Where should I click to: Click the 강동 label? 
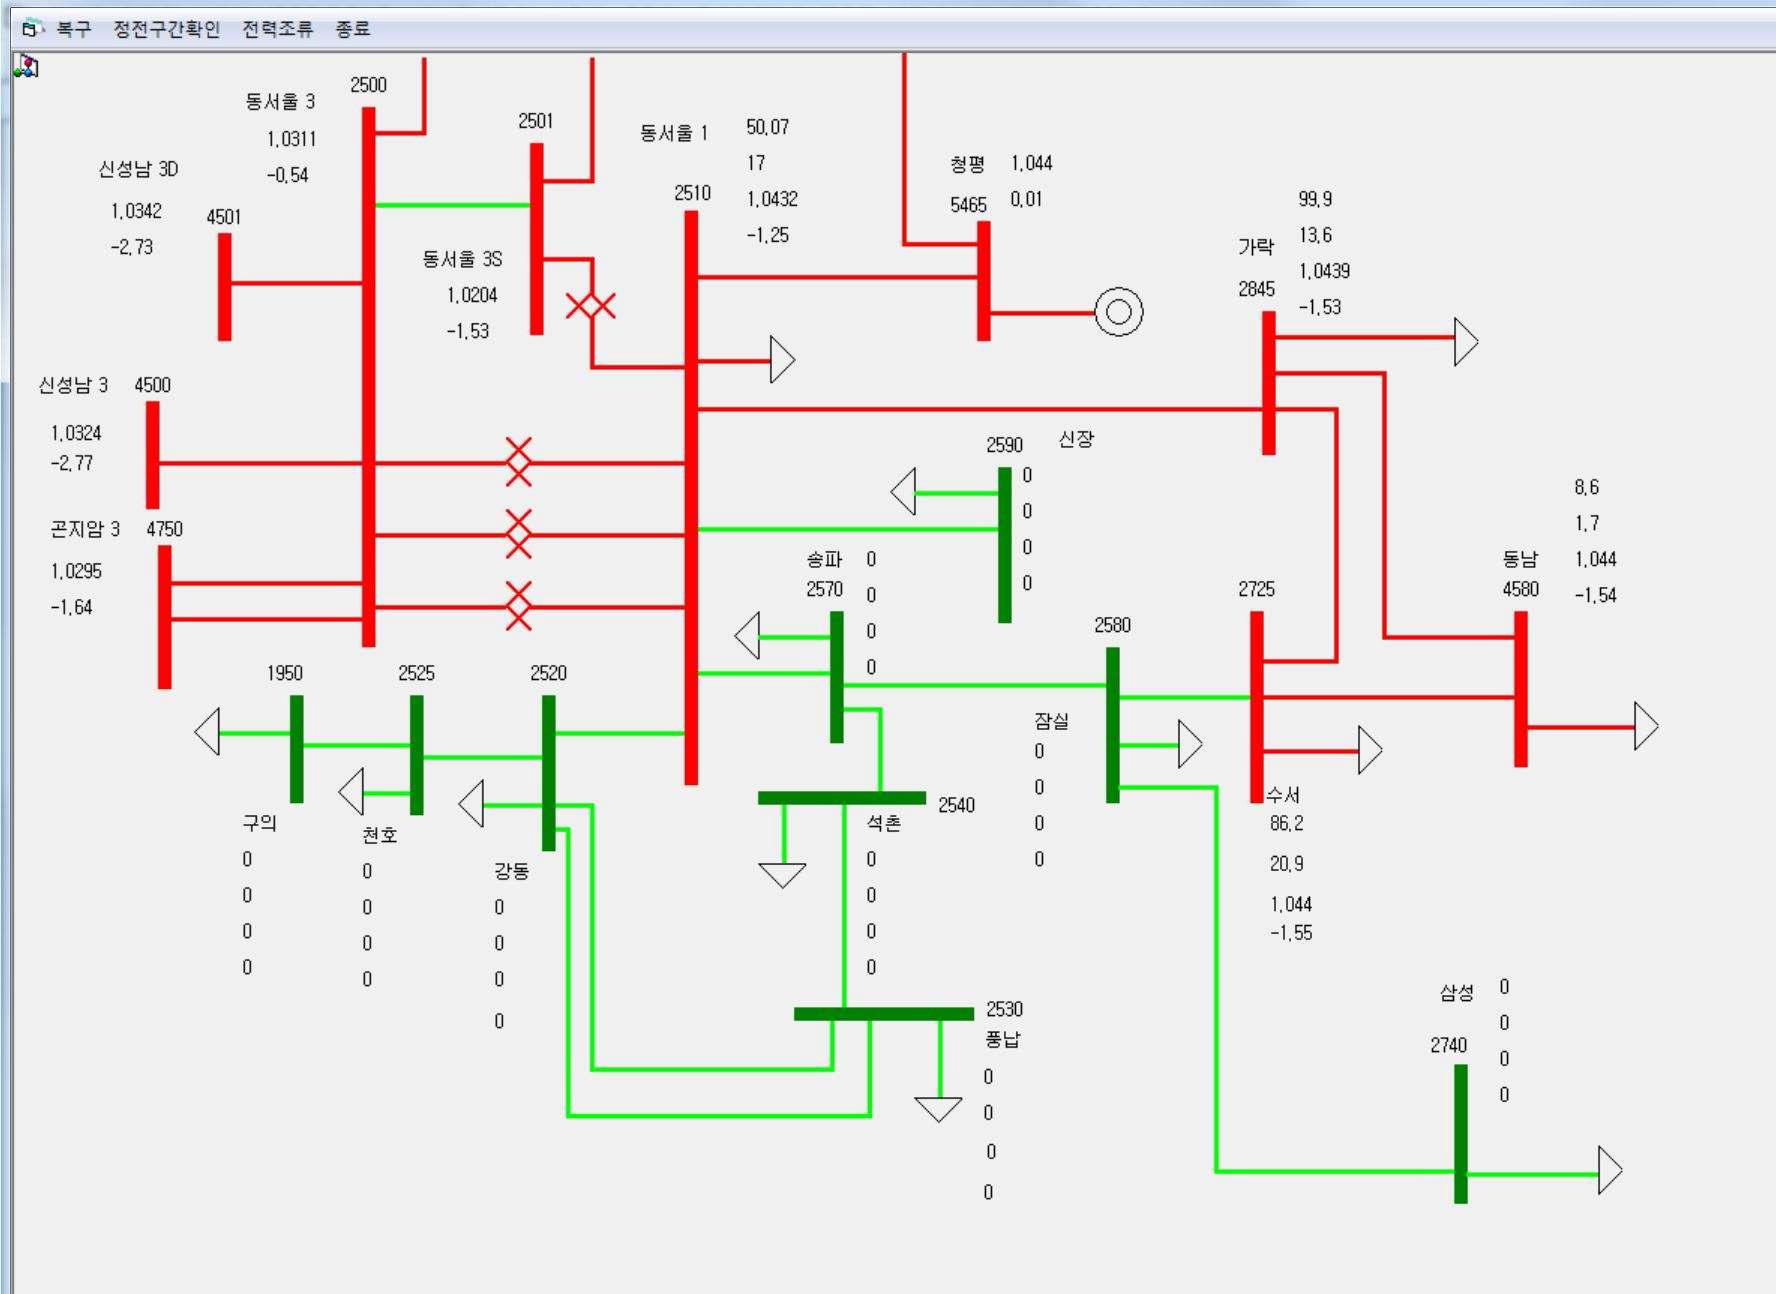point(512,871)
